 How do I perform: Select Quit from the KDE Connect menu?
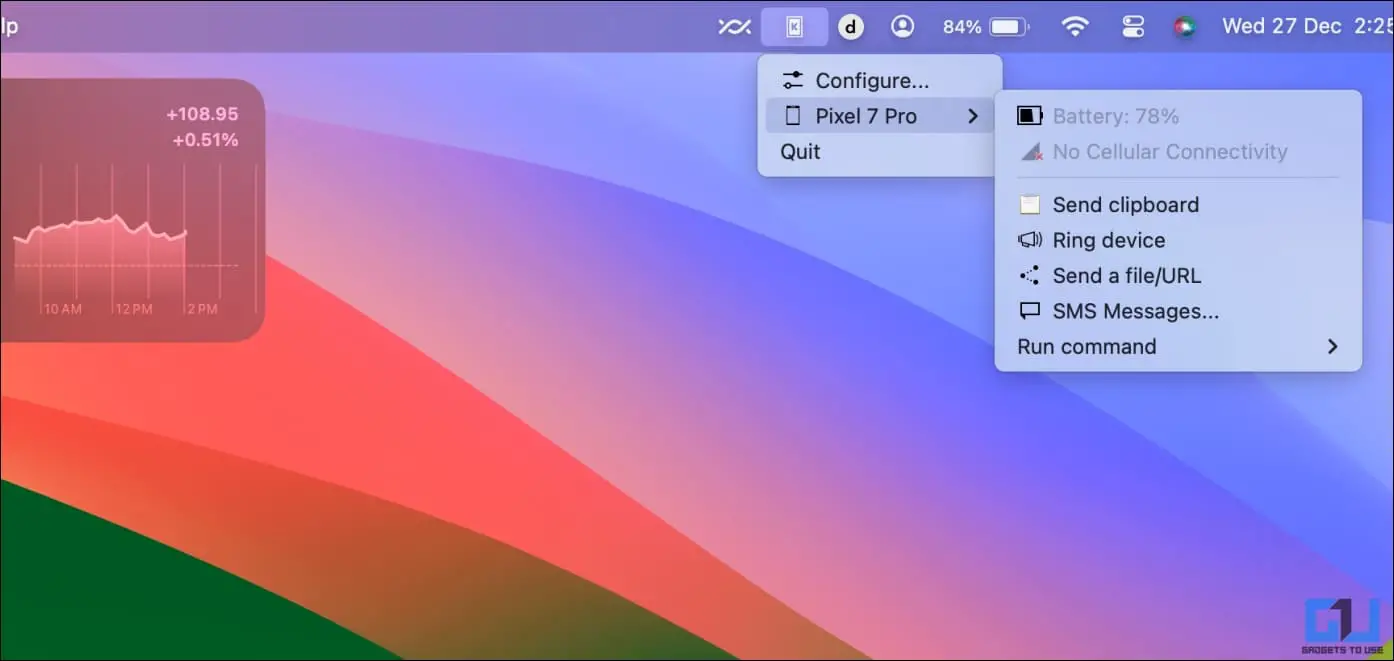800,152
